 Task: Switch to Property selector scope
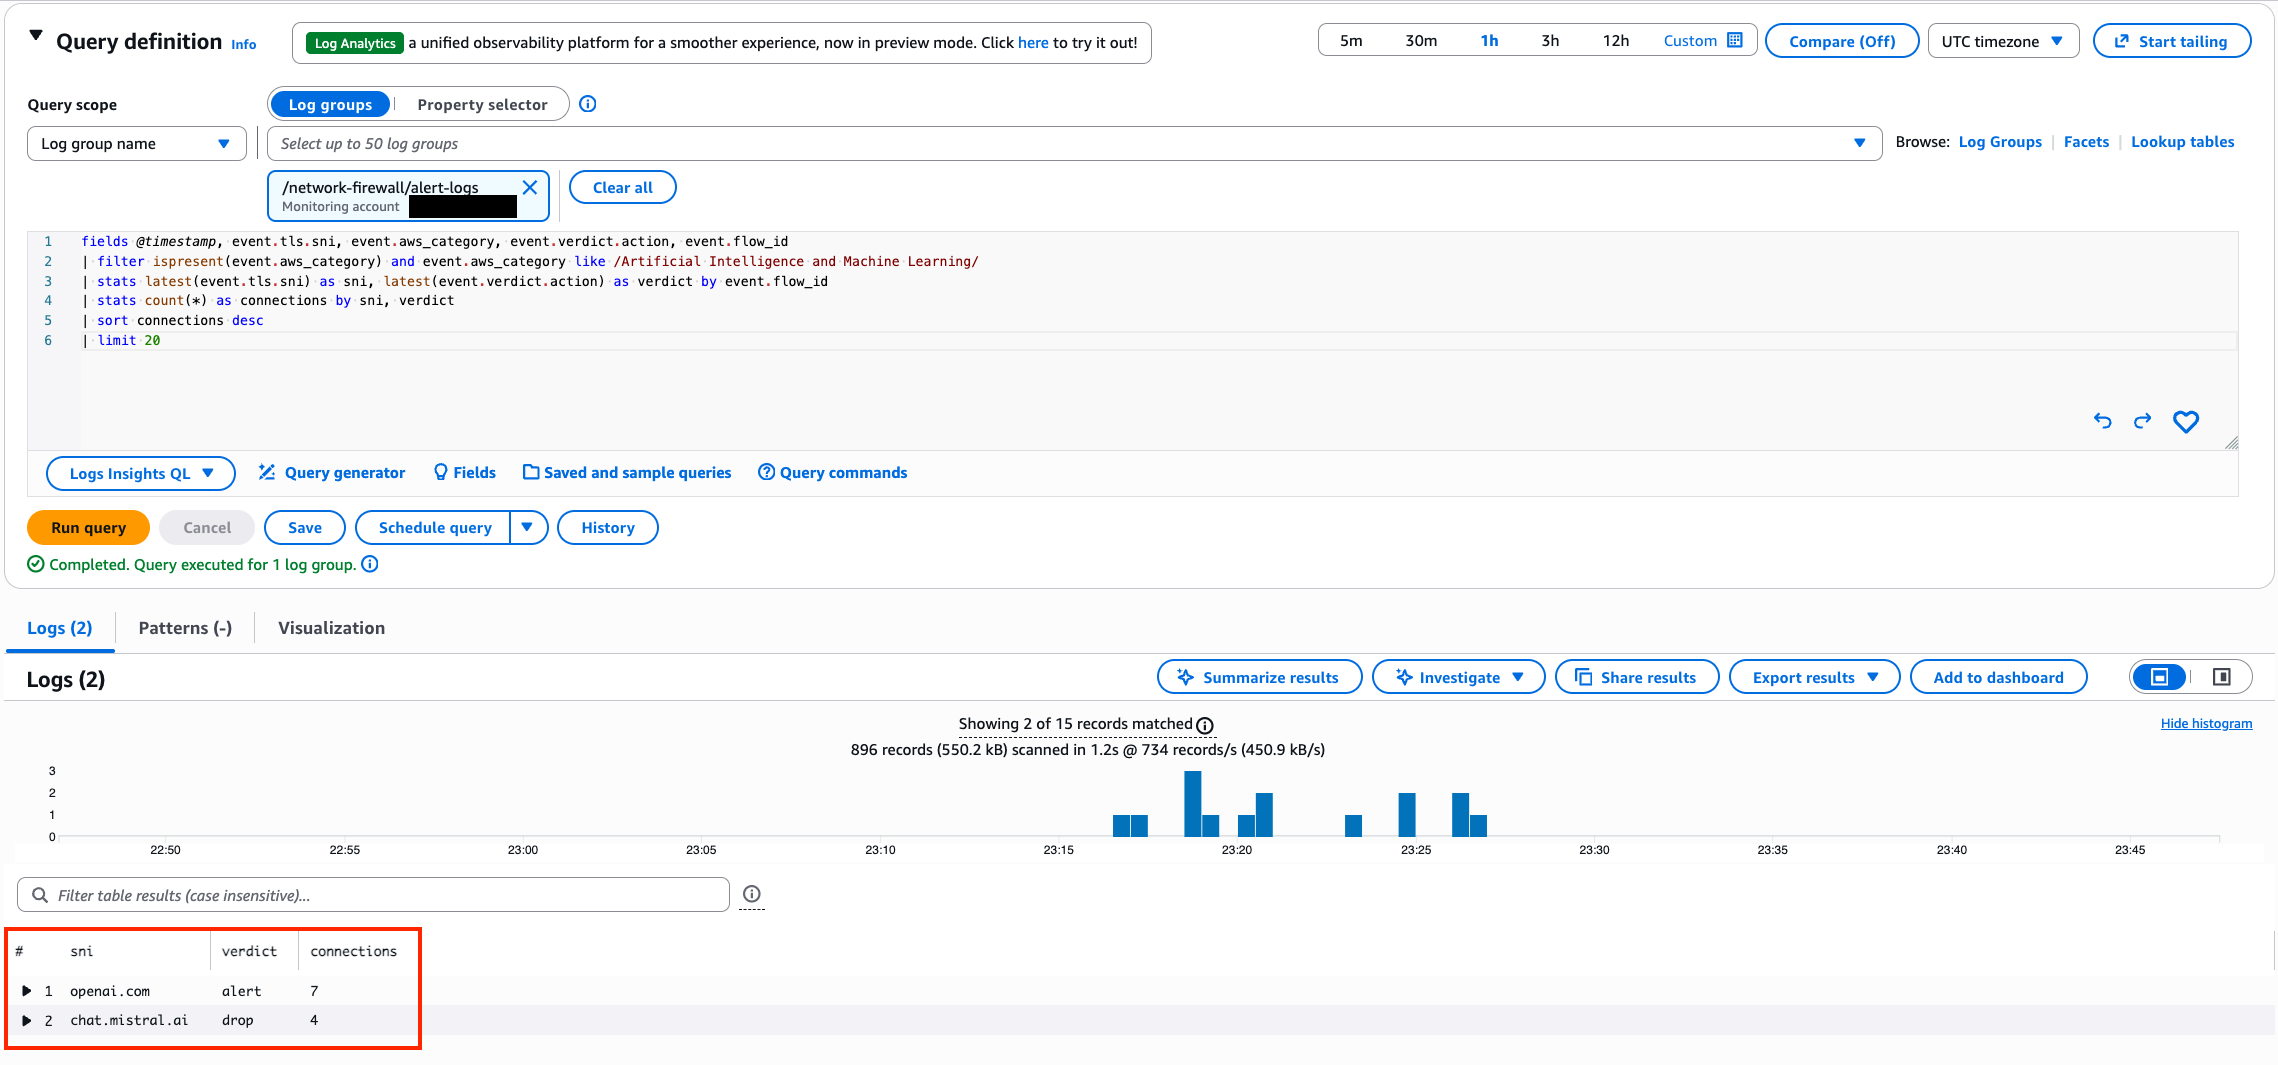click(x=482, y=104)
